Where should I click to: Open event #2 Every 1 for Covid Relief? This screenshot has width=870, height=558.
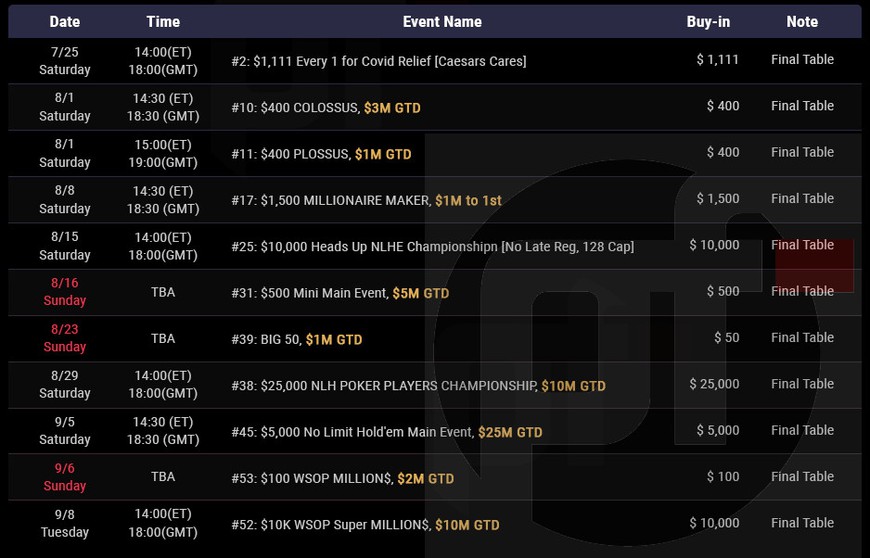378,61
